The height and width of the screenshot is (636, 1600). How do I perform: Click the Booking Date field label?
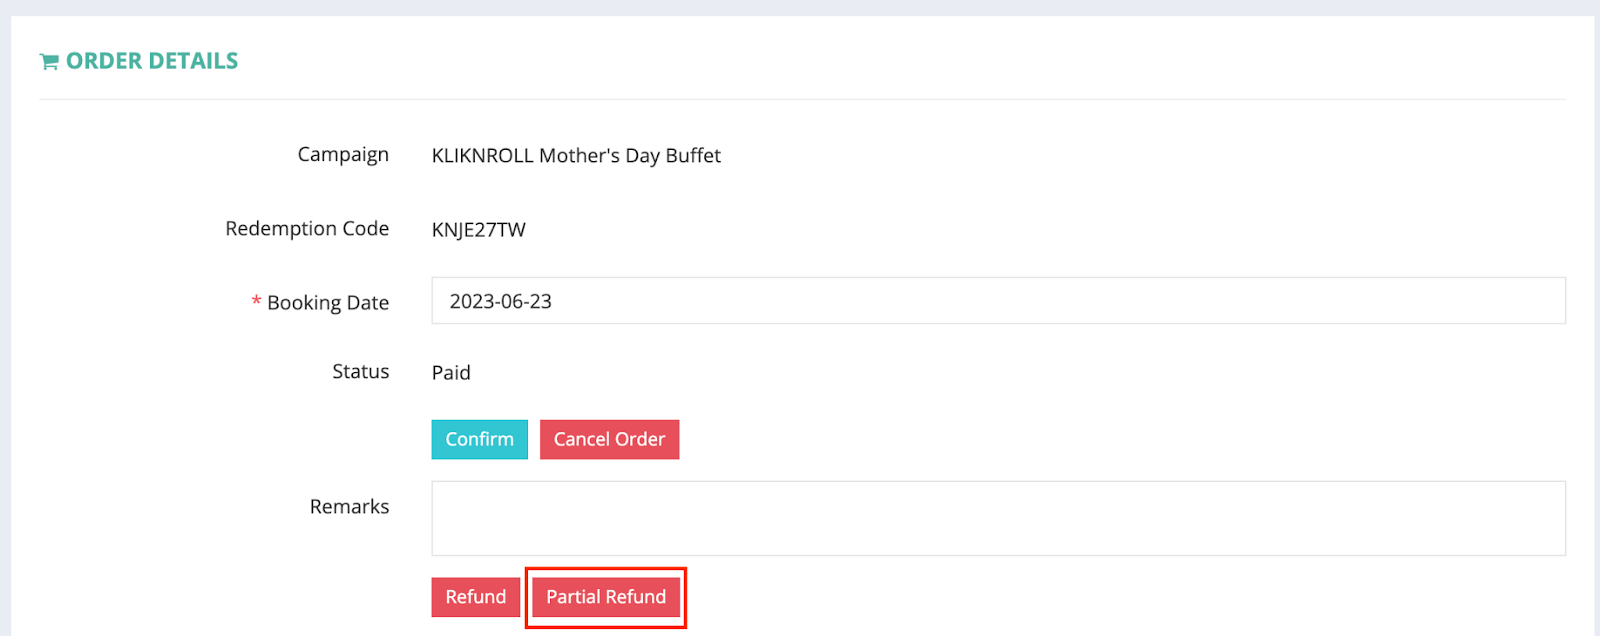point(328,303)
